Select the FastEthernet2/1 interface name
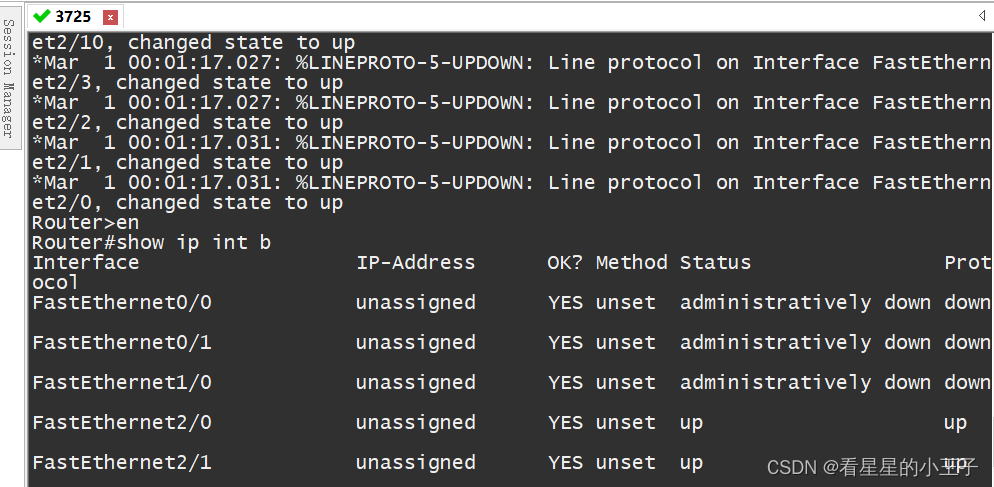This screenshot has height=487, width=994. tap(122, 462)
